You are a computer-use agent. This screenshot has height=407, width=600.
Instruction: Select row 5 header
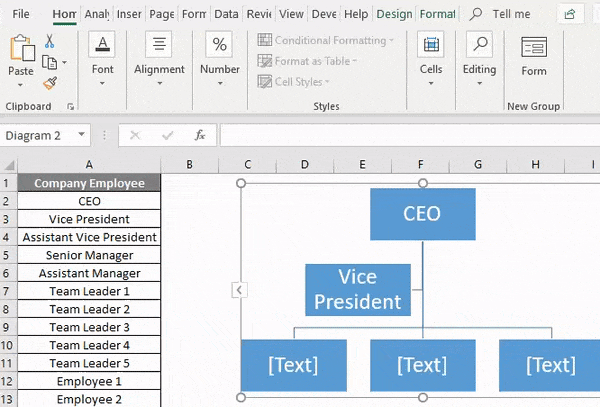click(8, 255)
